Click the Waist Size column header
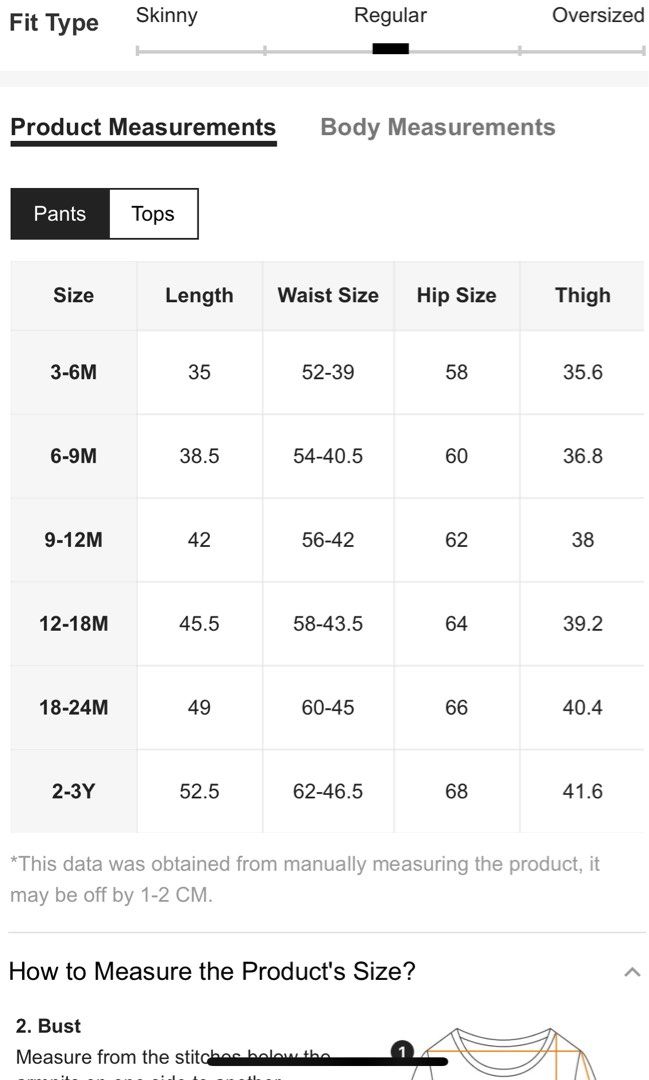Image resolution: width=649 pixels, height=1080 pixels. pos(328,295)
